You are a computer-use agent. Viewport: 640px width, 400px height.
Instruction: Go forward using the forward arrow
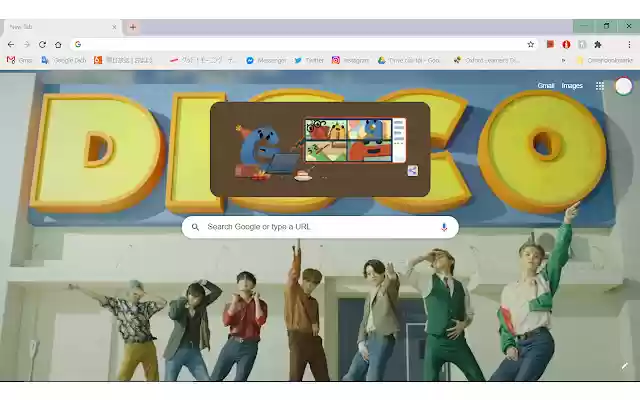tap(27, 44)
